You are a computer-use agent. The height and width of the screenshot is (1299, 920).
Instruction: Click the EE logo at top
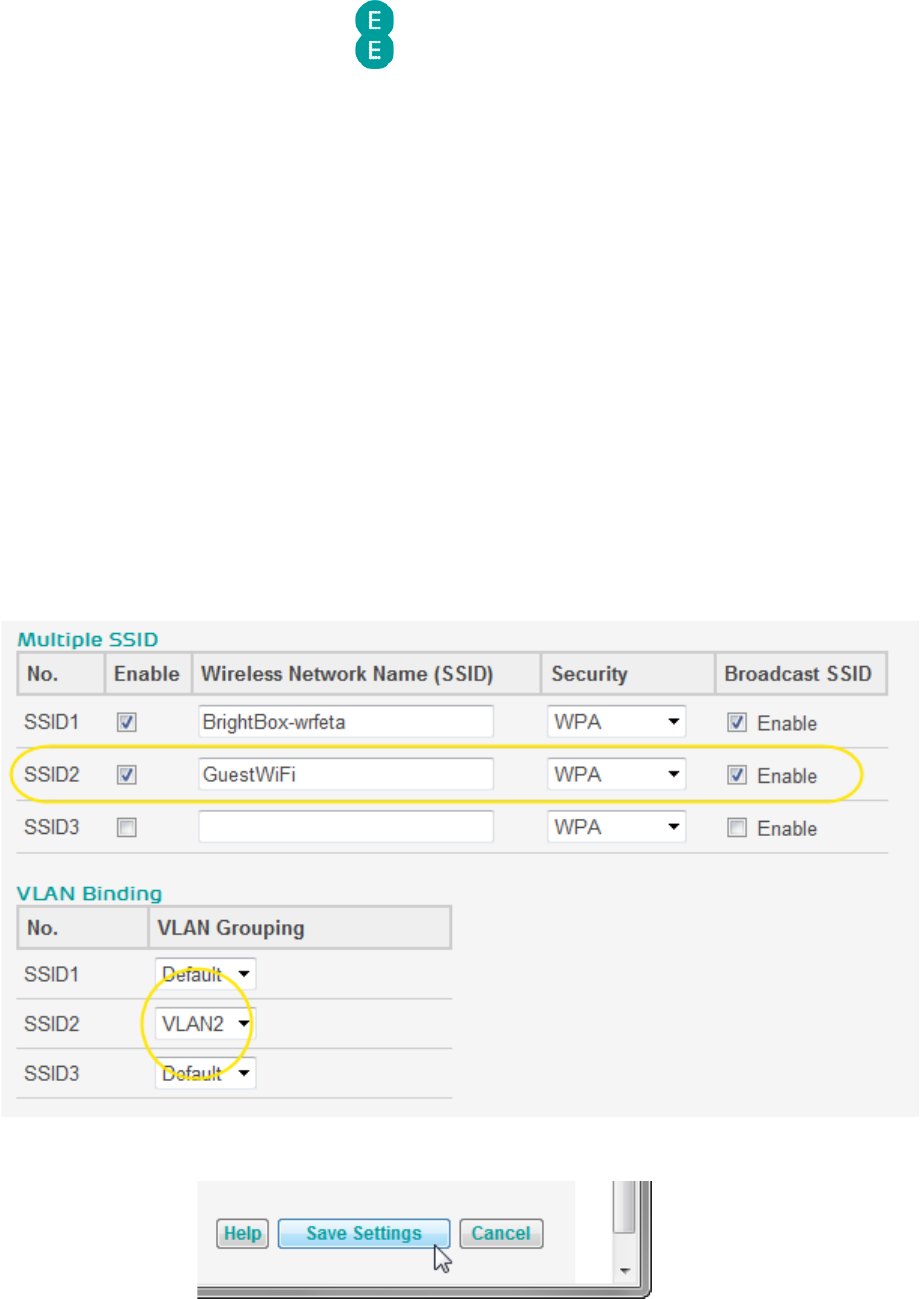376,35
